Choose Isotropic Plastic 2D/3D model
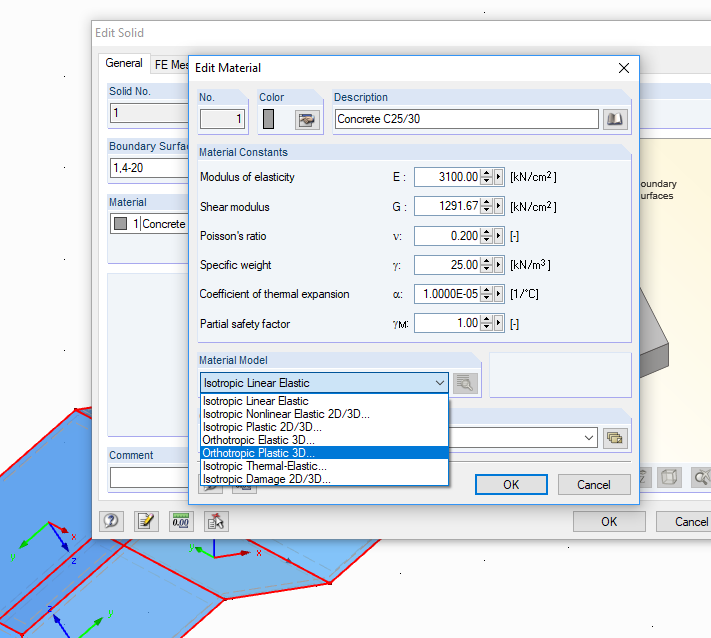711x638 pixels. click(x=324, y=427)
